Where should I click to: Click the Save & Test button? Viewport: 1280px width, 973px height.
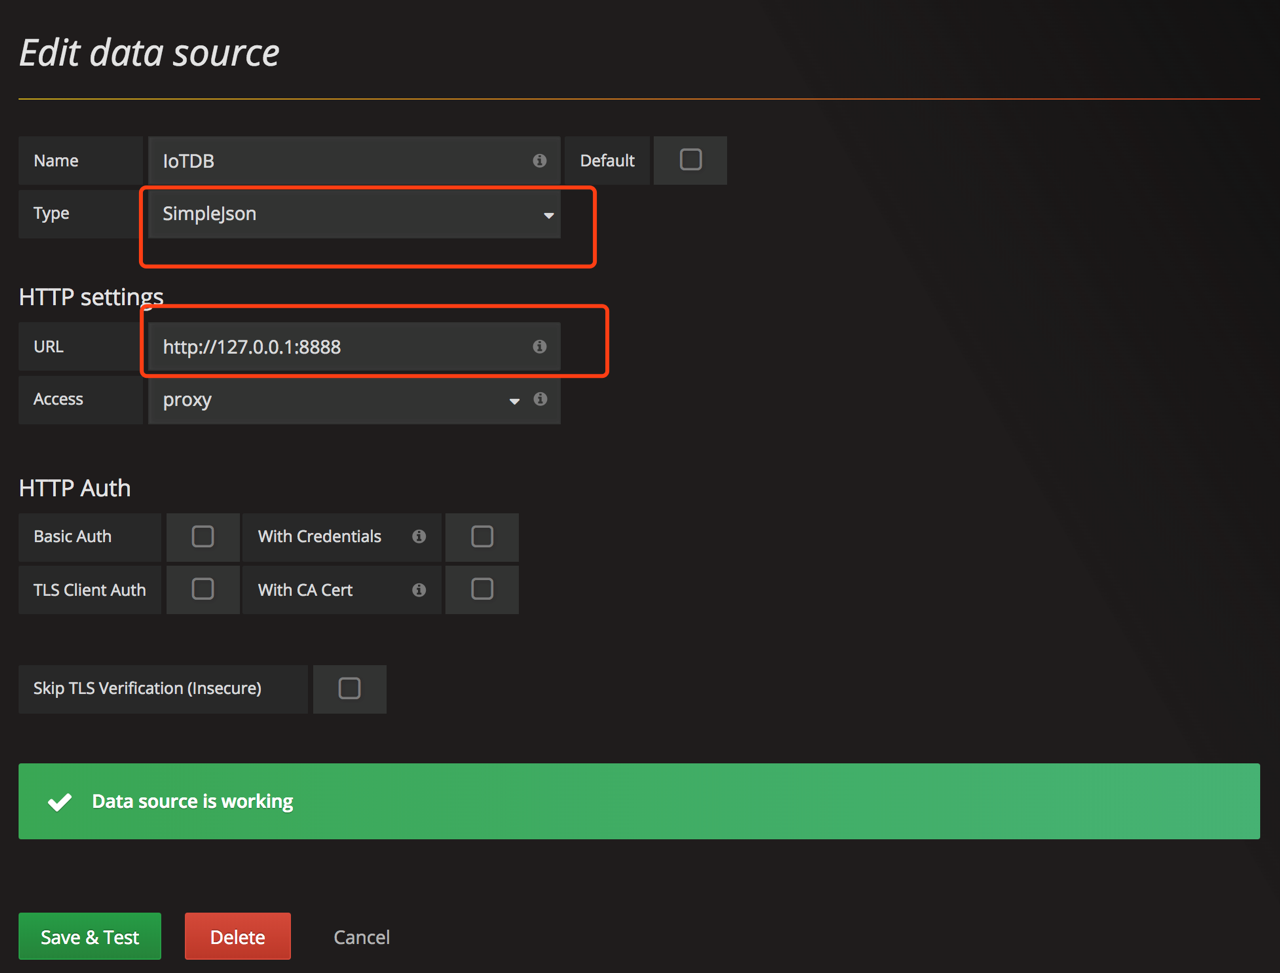pos(90,937)
